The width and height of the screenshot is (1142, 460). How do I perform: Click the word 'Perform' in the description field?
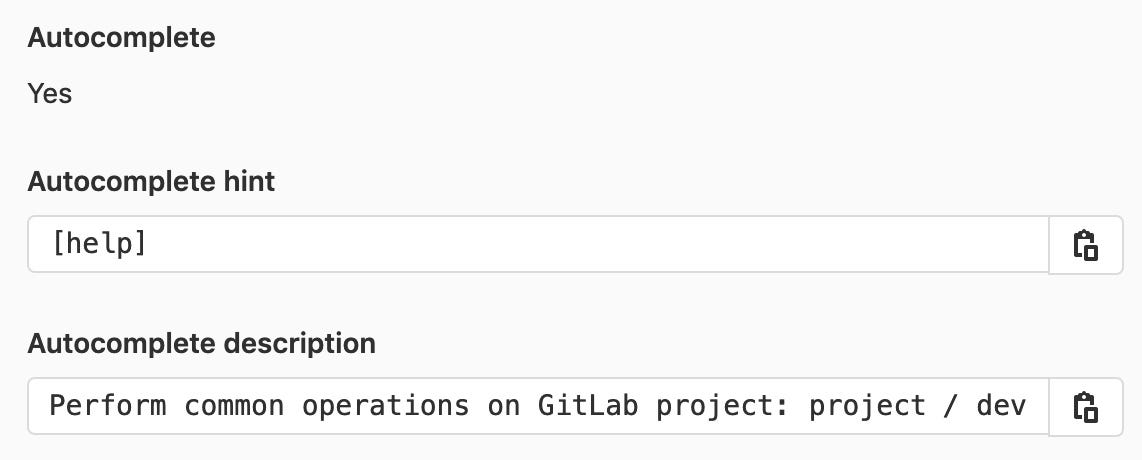[108, 405]
